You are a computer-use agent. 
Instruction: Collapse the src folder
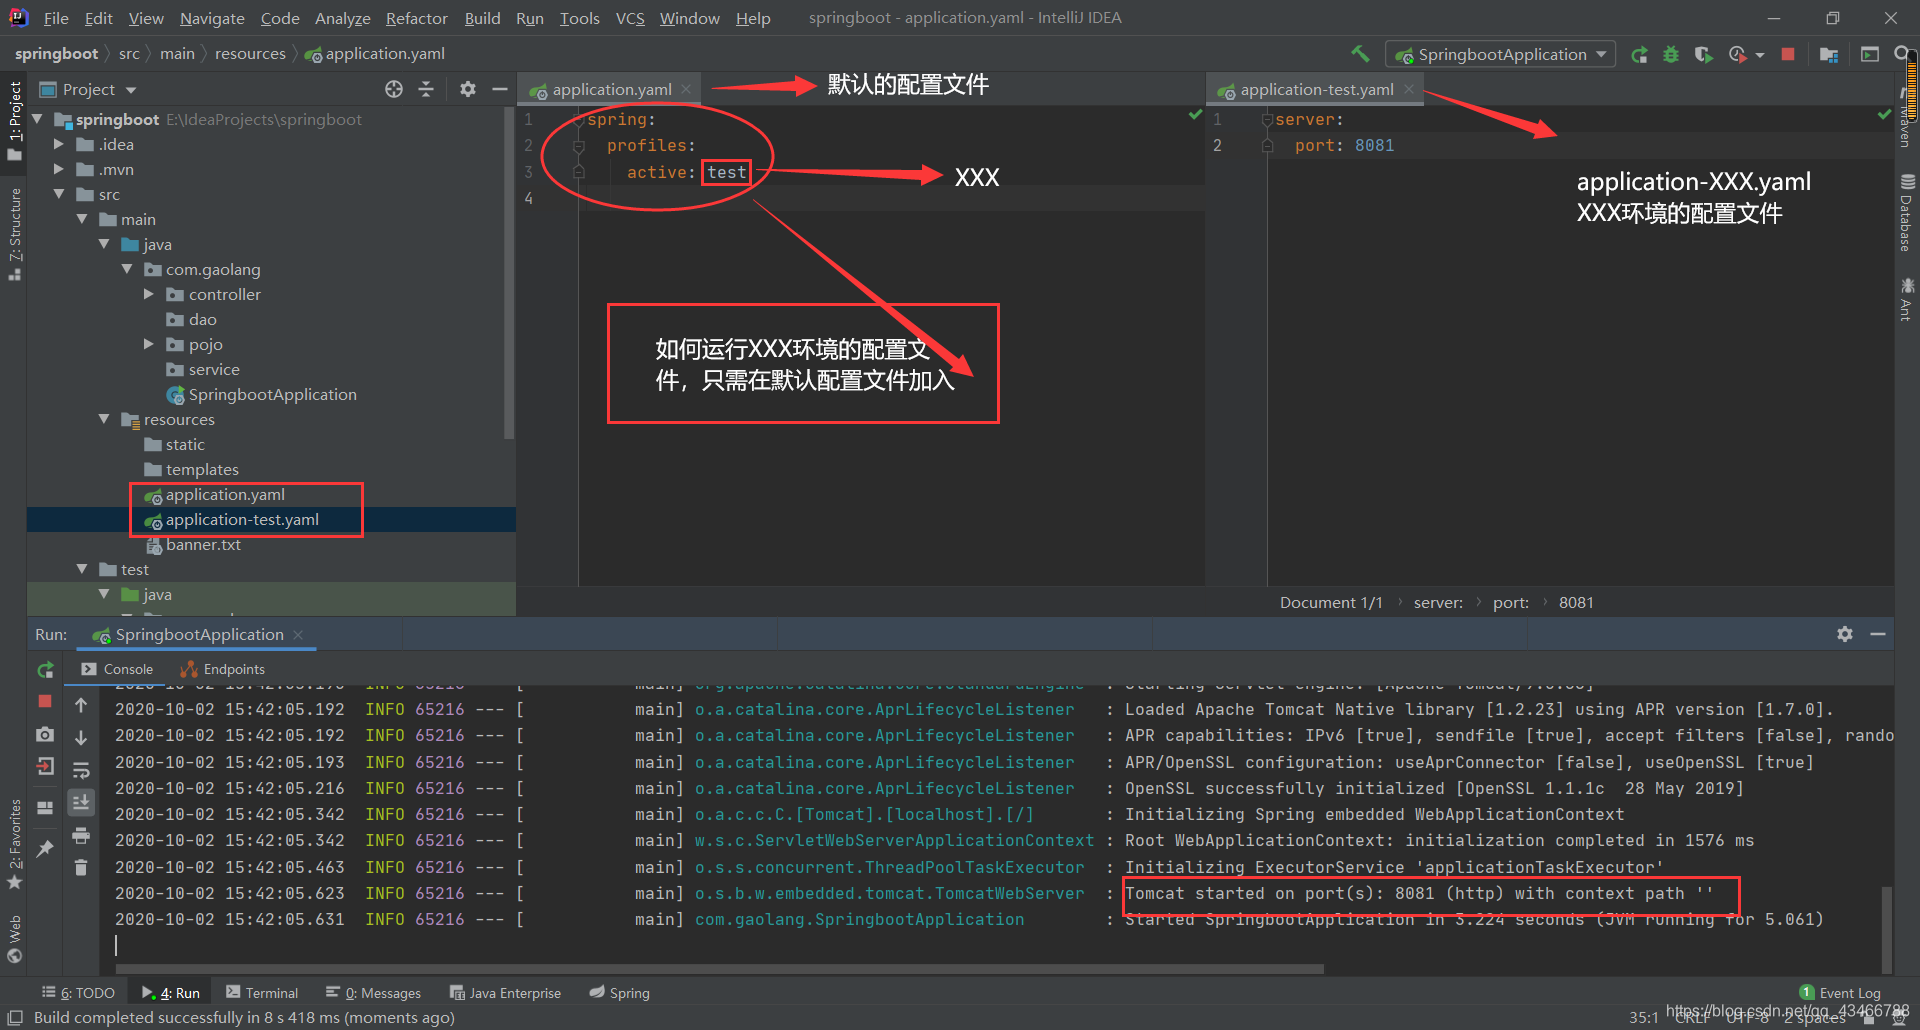tap(59, 194)
